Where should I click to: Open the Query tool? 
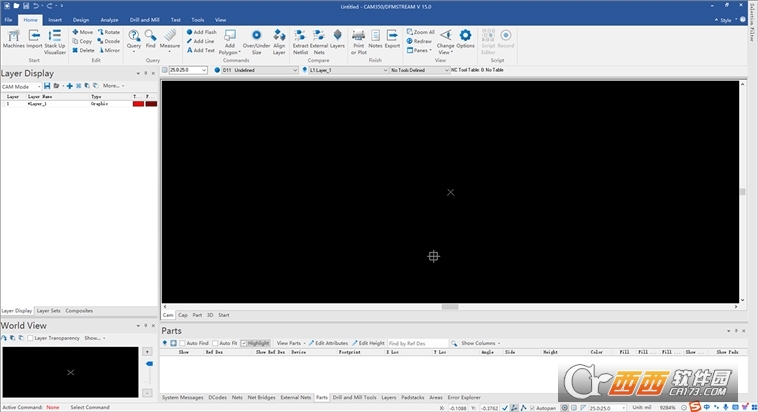pos(134,40)
